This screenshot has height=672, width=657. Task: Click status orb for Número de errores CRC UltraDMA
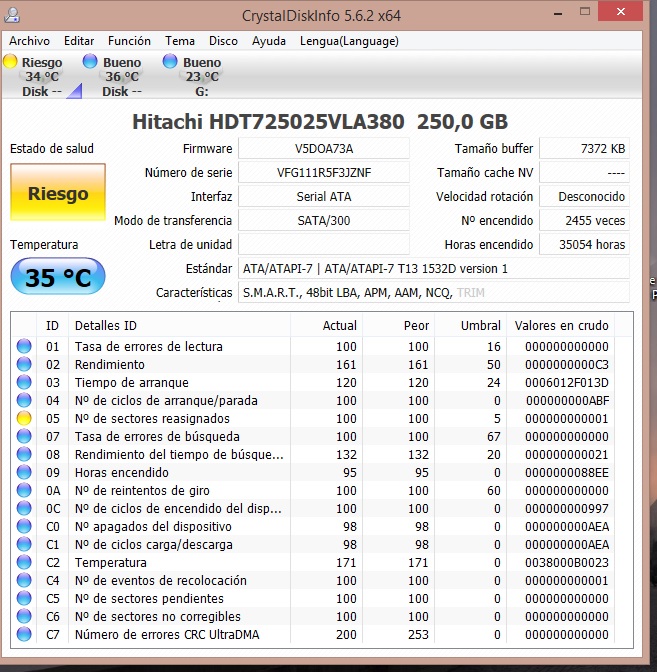(x=24, y=635)
